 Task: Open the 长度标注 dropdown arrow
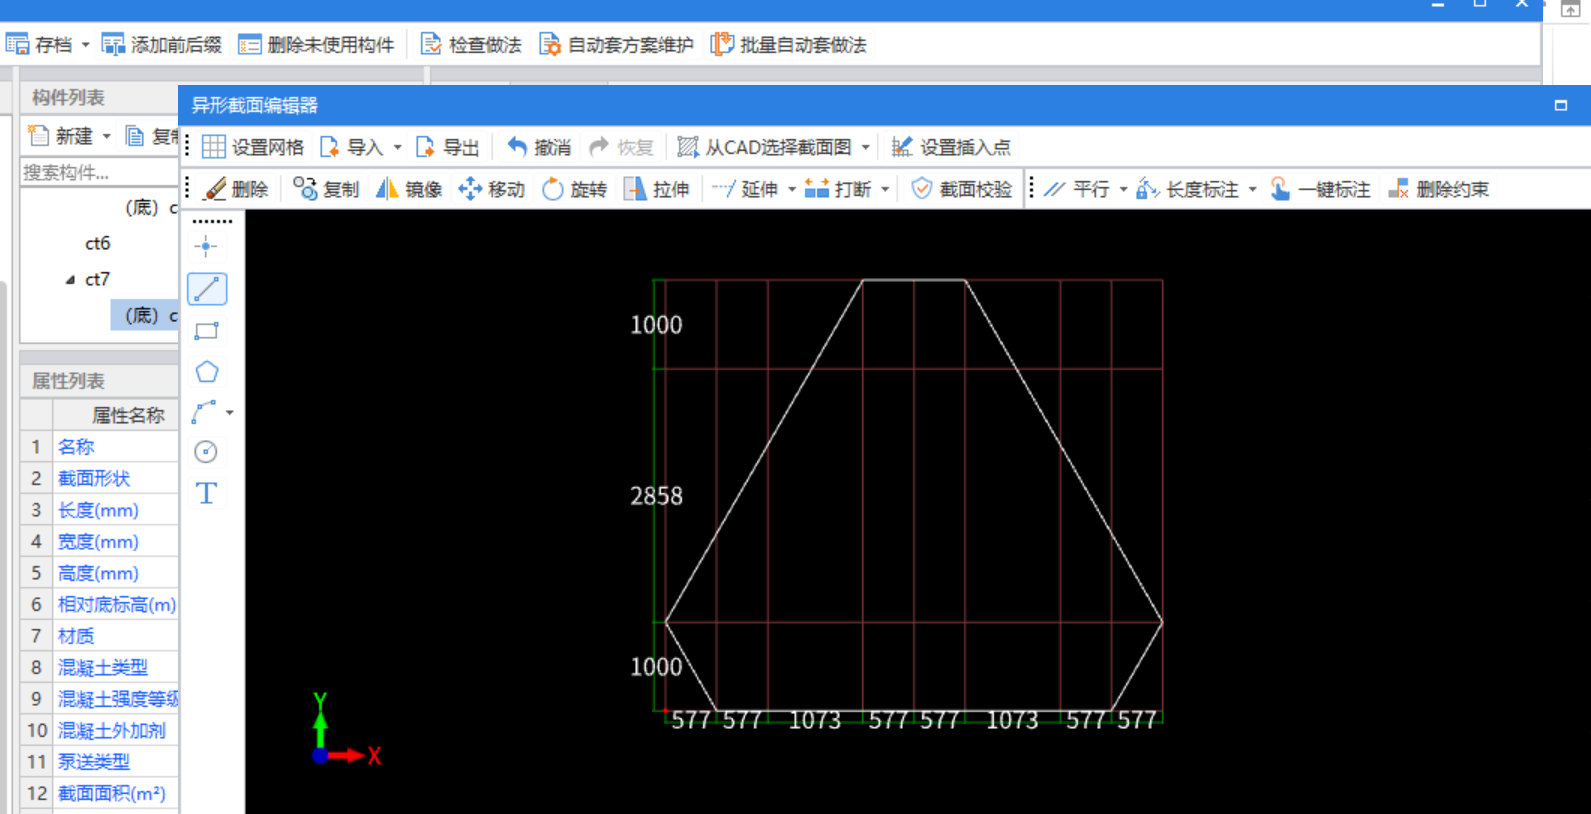click(1252, 189)
